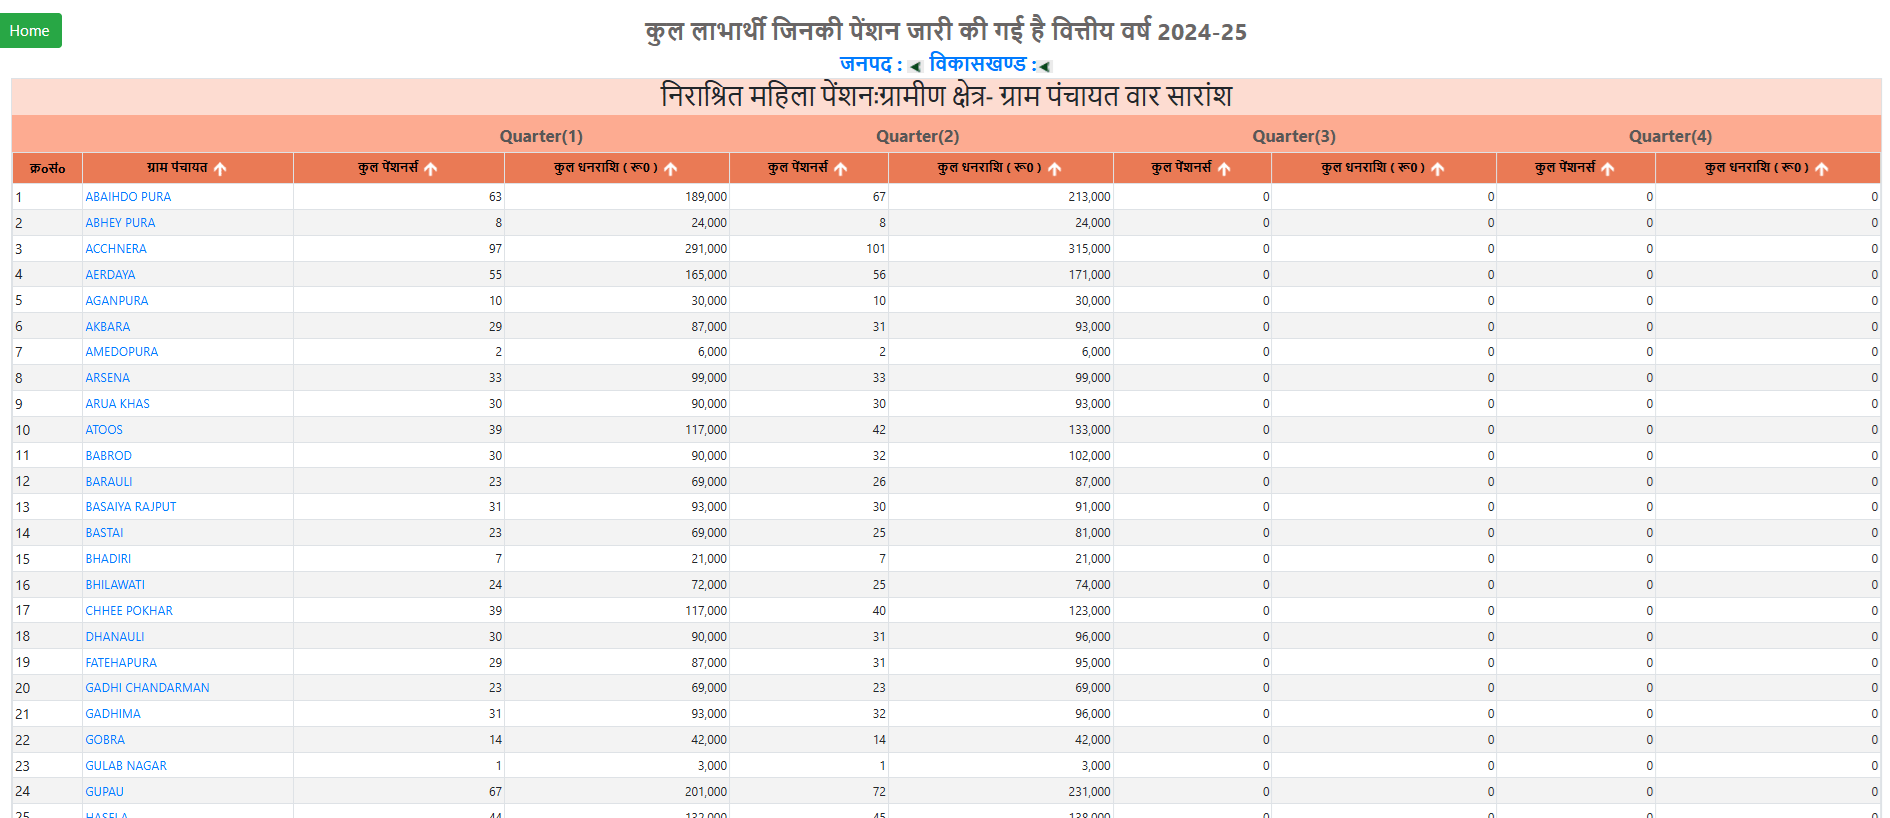Click Quarter(2) कुल धनराशि sort arrow

click(1055, 169)
